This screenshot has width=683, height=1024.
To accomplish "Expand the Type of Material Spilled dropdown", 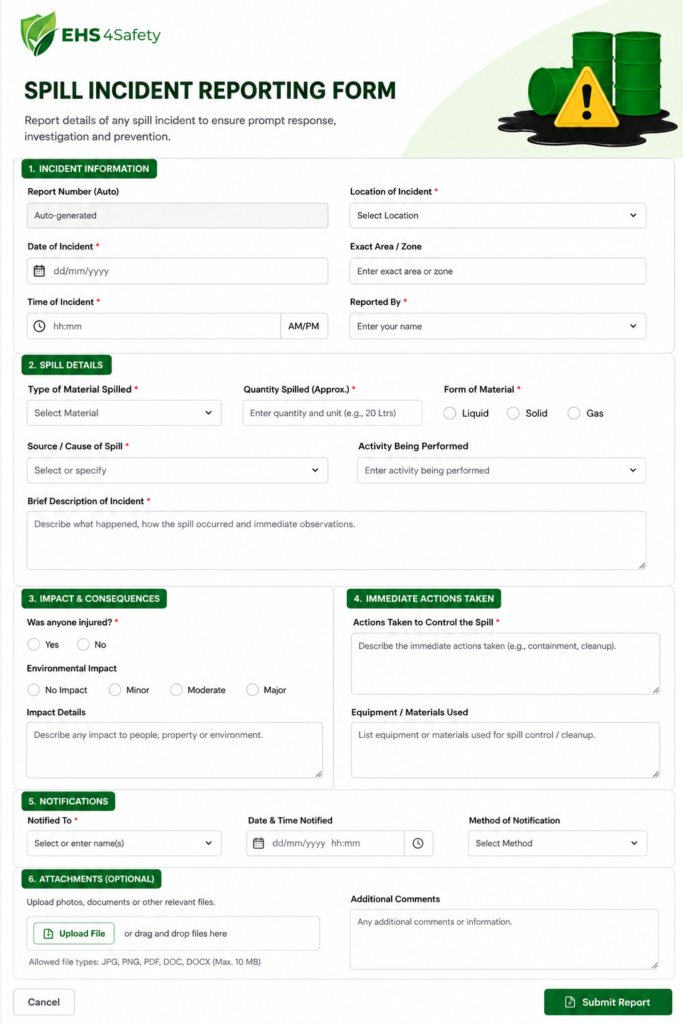I will pos(124,413).
